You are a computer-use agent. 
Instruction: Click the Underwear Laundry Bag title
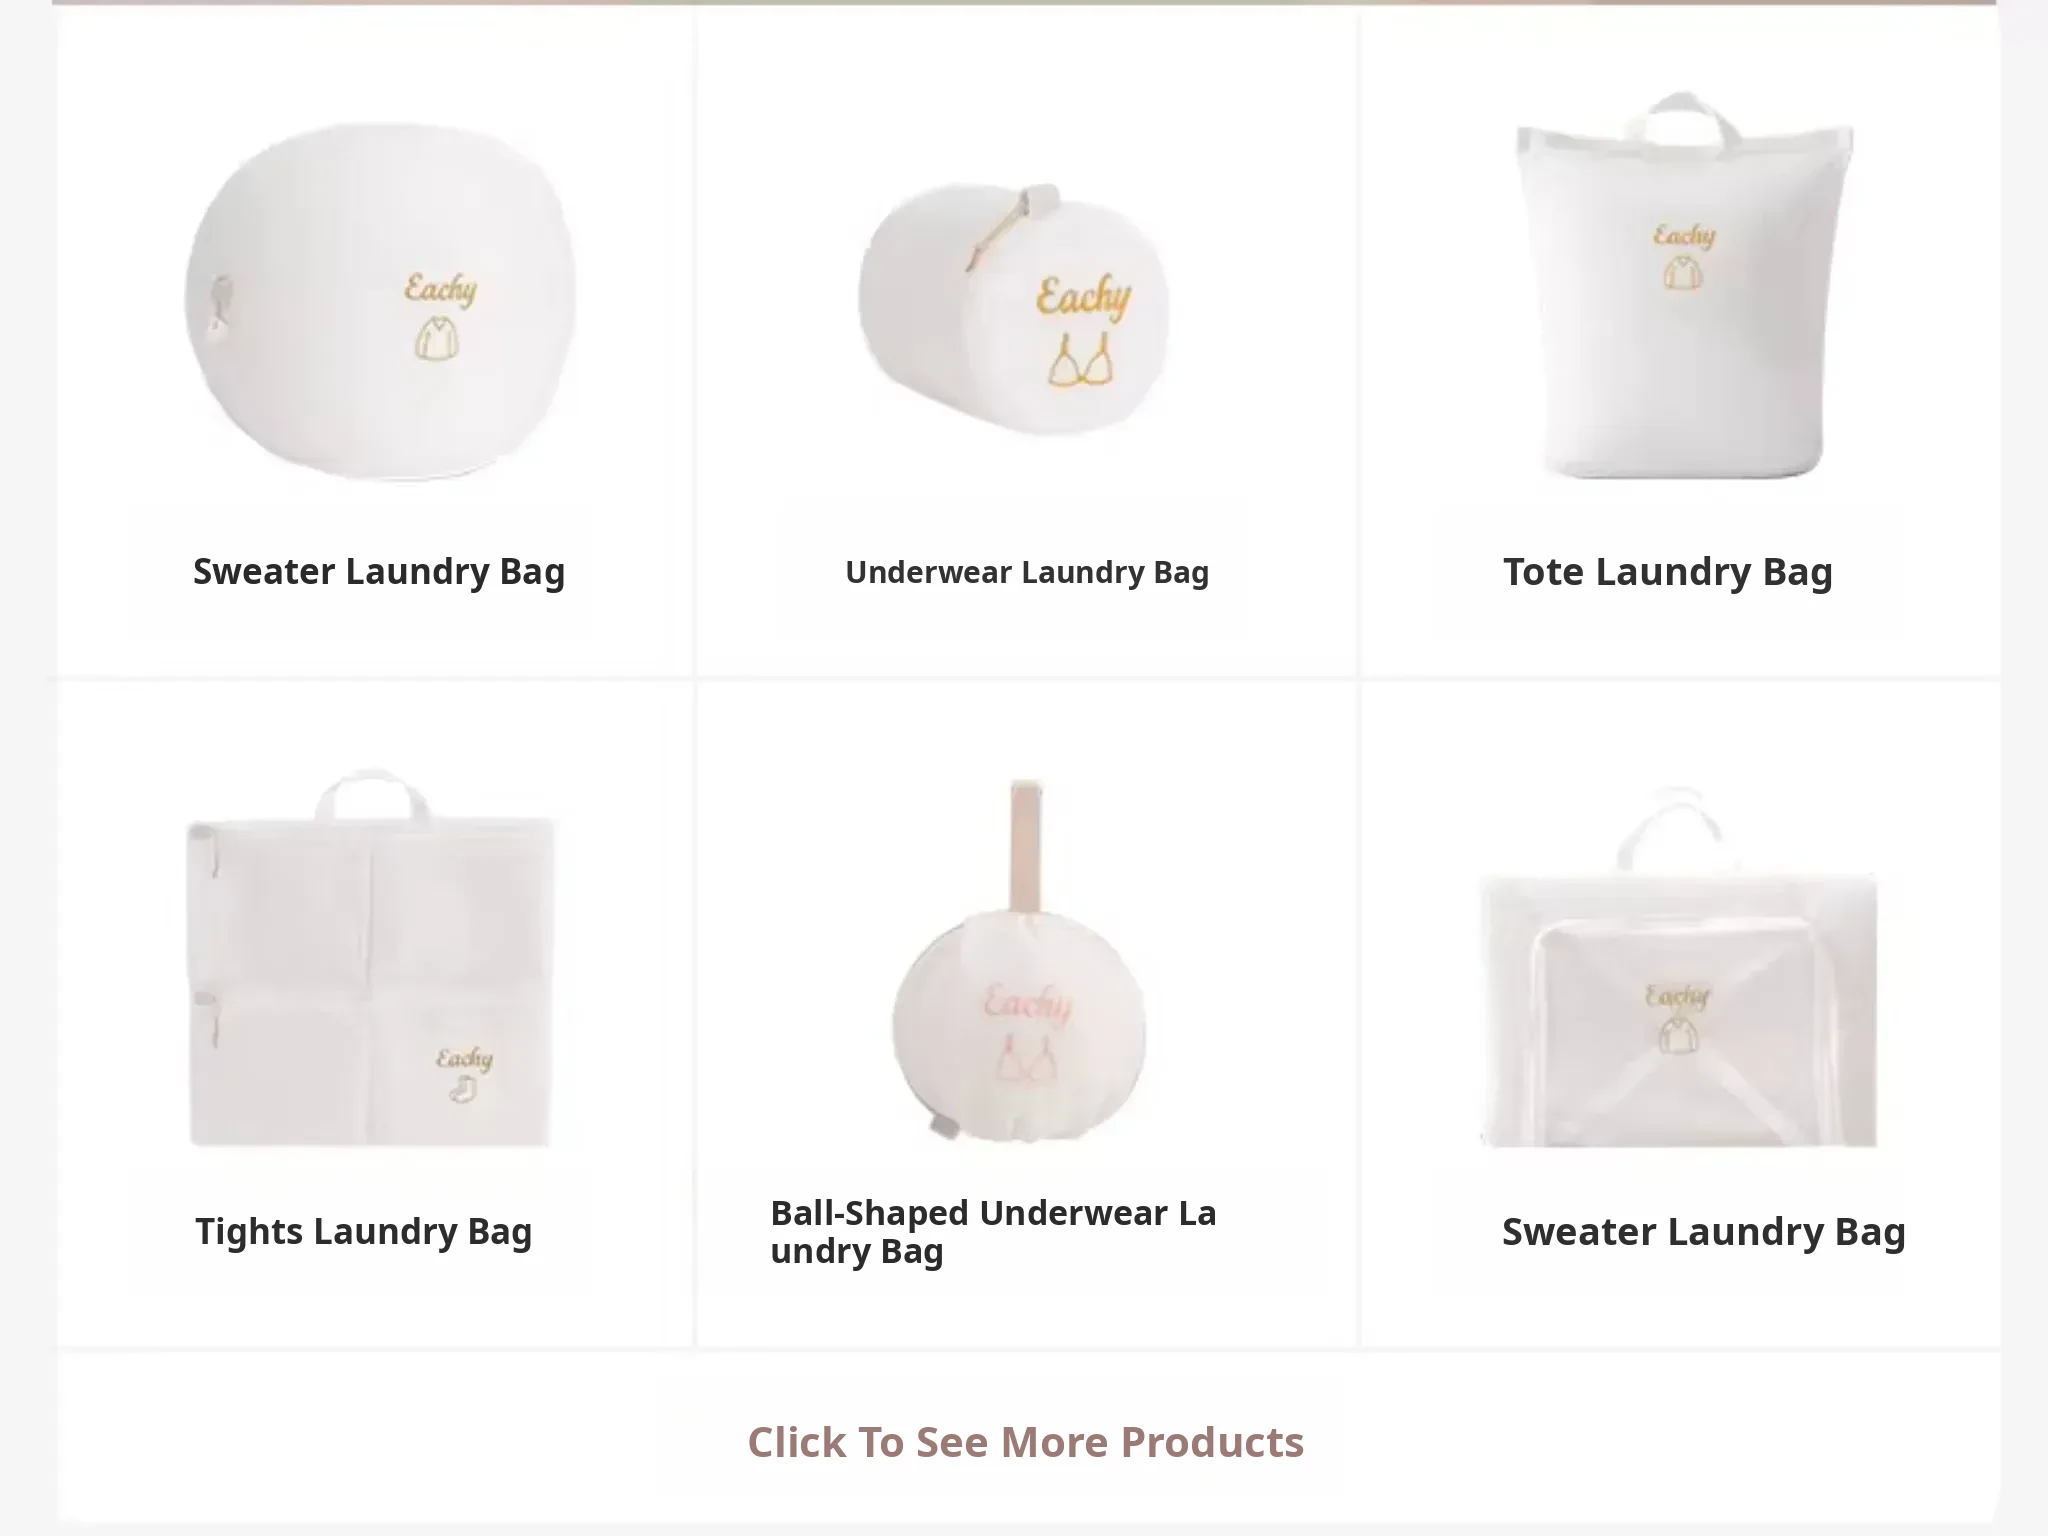1027,572
